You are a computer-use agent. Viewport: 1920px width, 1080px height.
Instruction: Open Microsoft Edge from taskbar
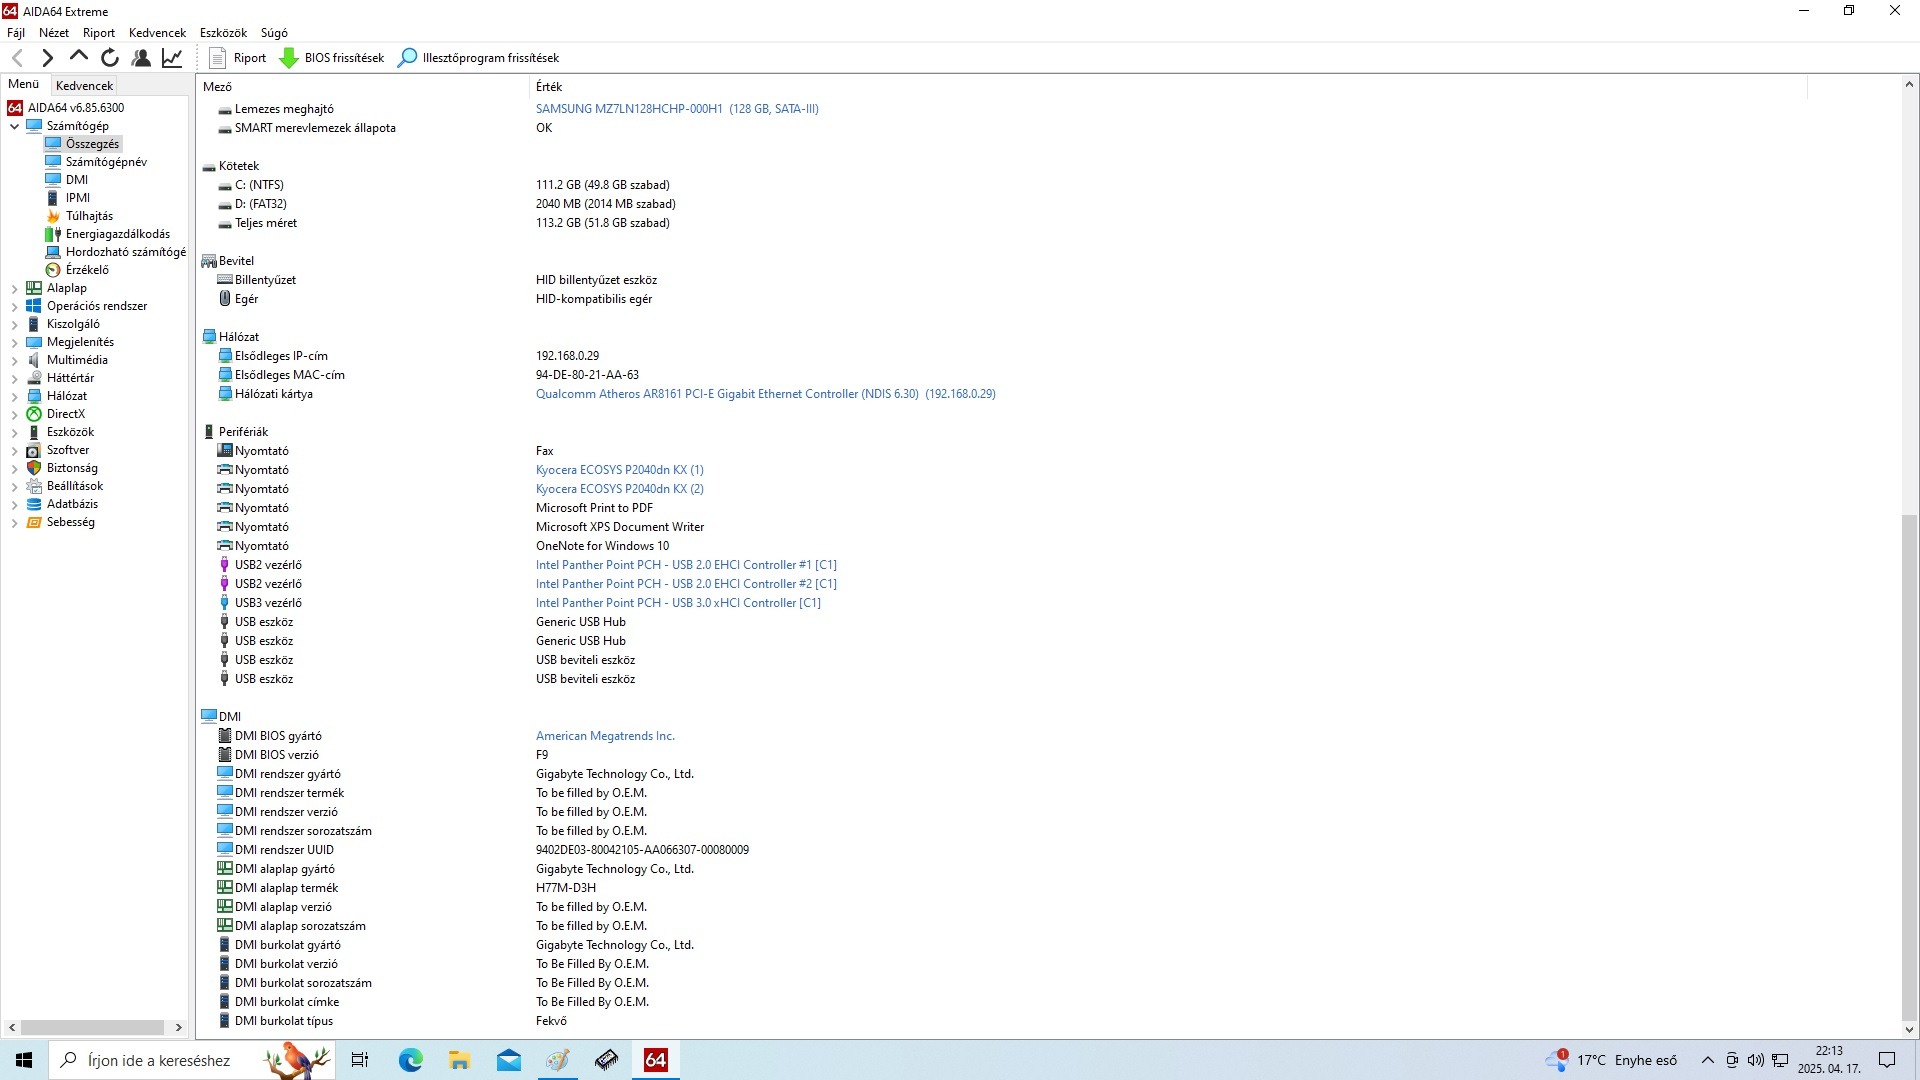[x=410, y=1060]
